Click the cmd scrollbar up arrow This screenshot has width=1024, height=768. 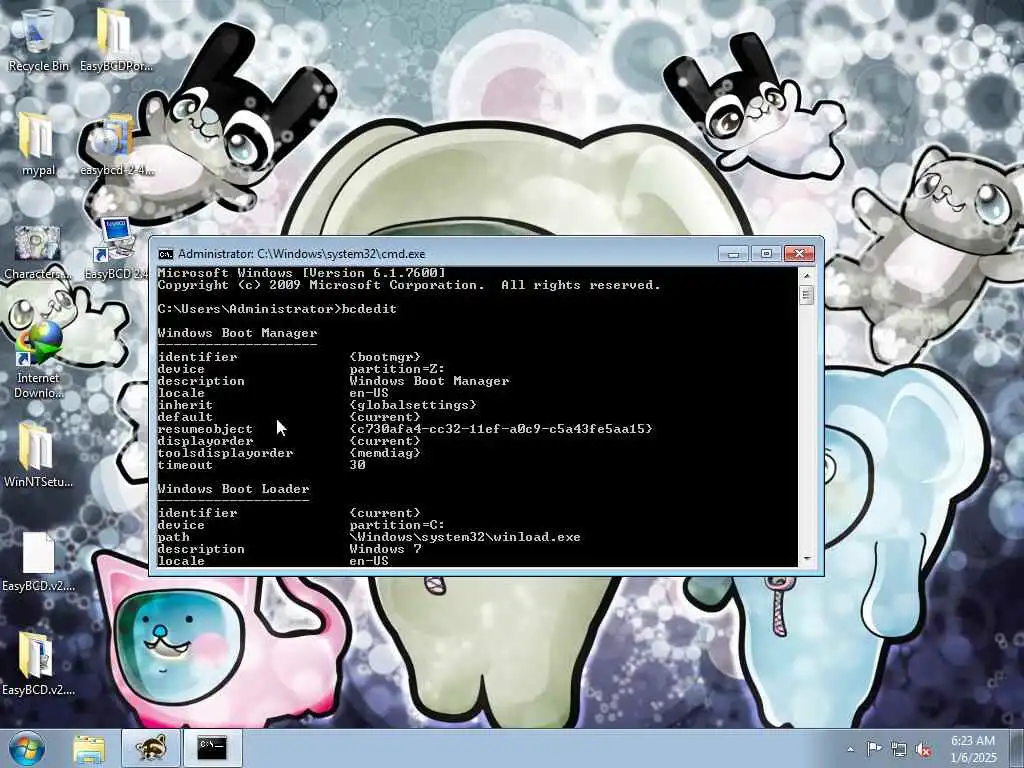pyautogui.click(x=807, y=276)
